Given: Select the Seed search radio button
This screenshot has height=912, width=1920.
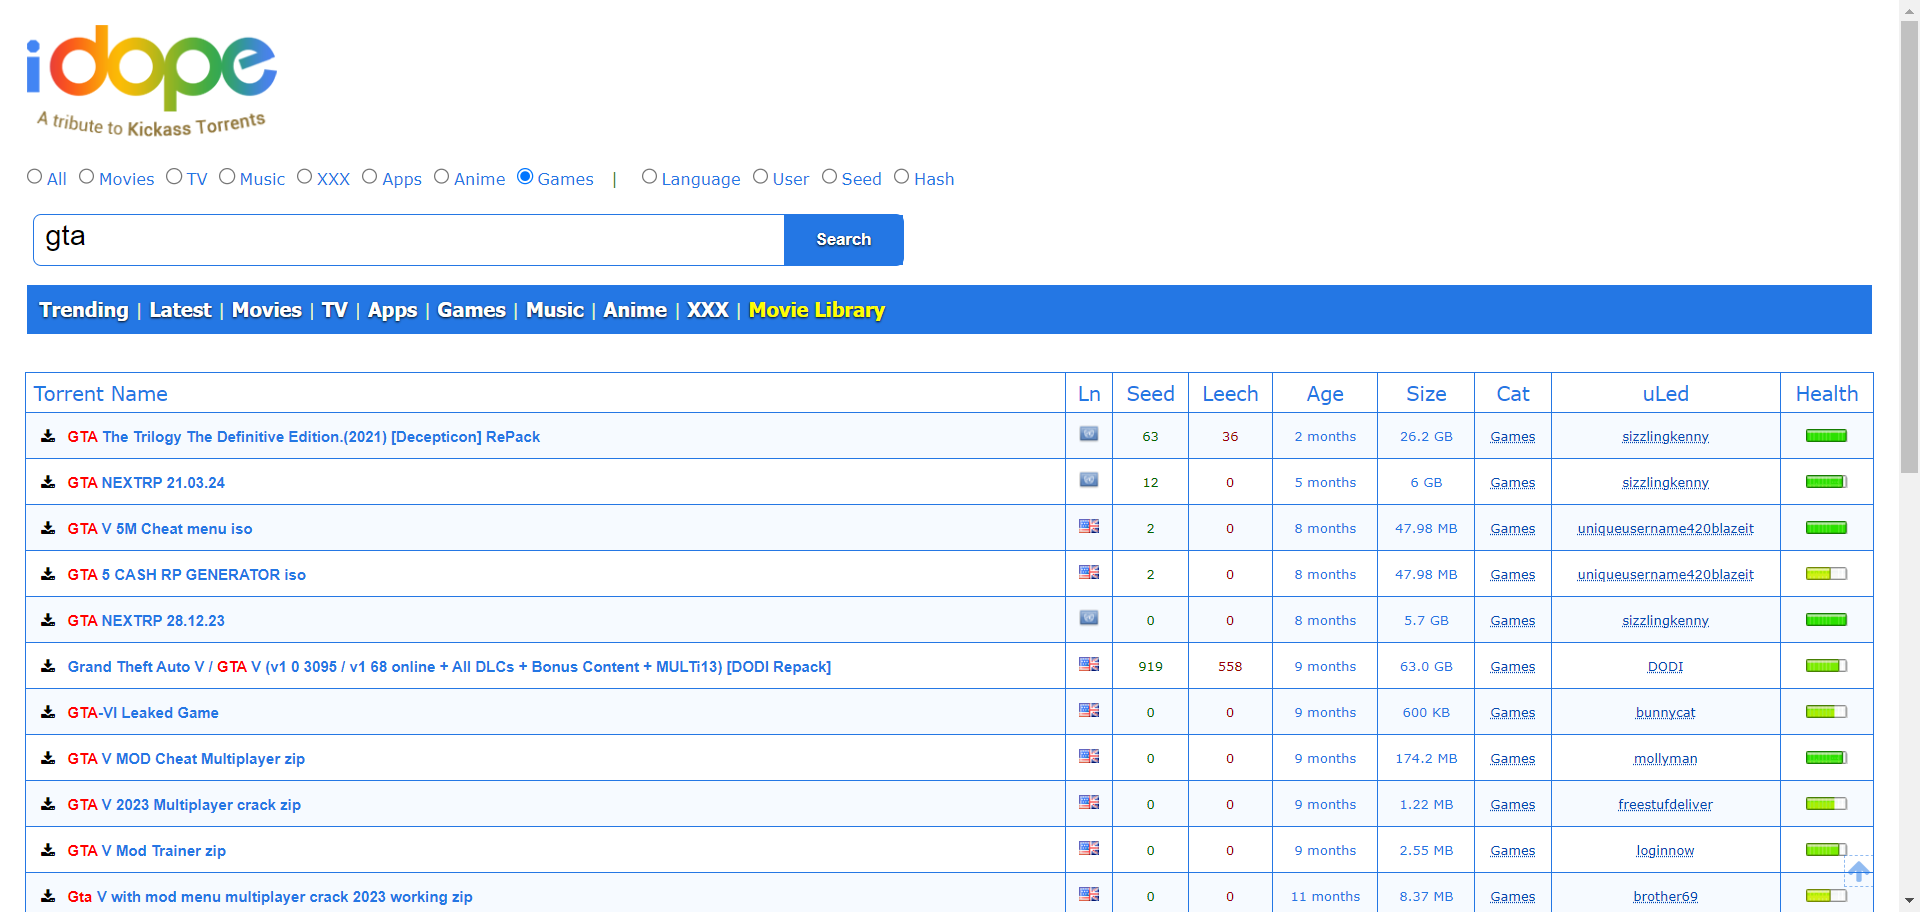Looking at the screenshot, I should [830, 177].
